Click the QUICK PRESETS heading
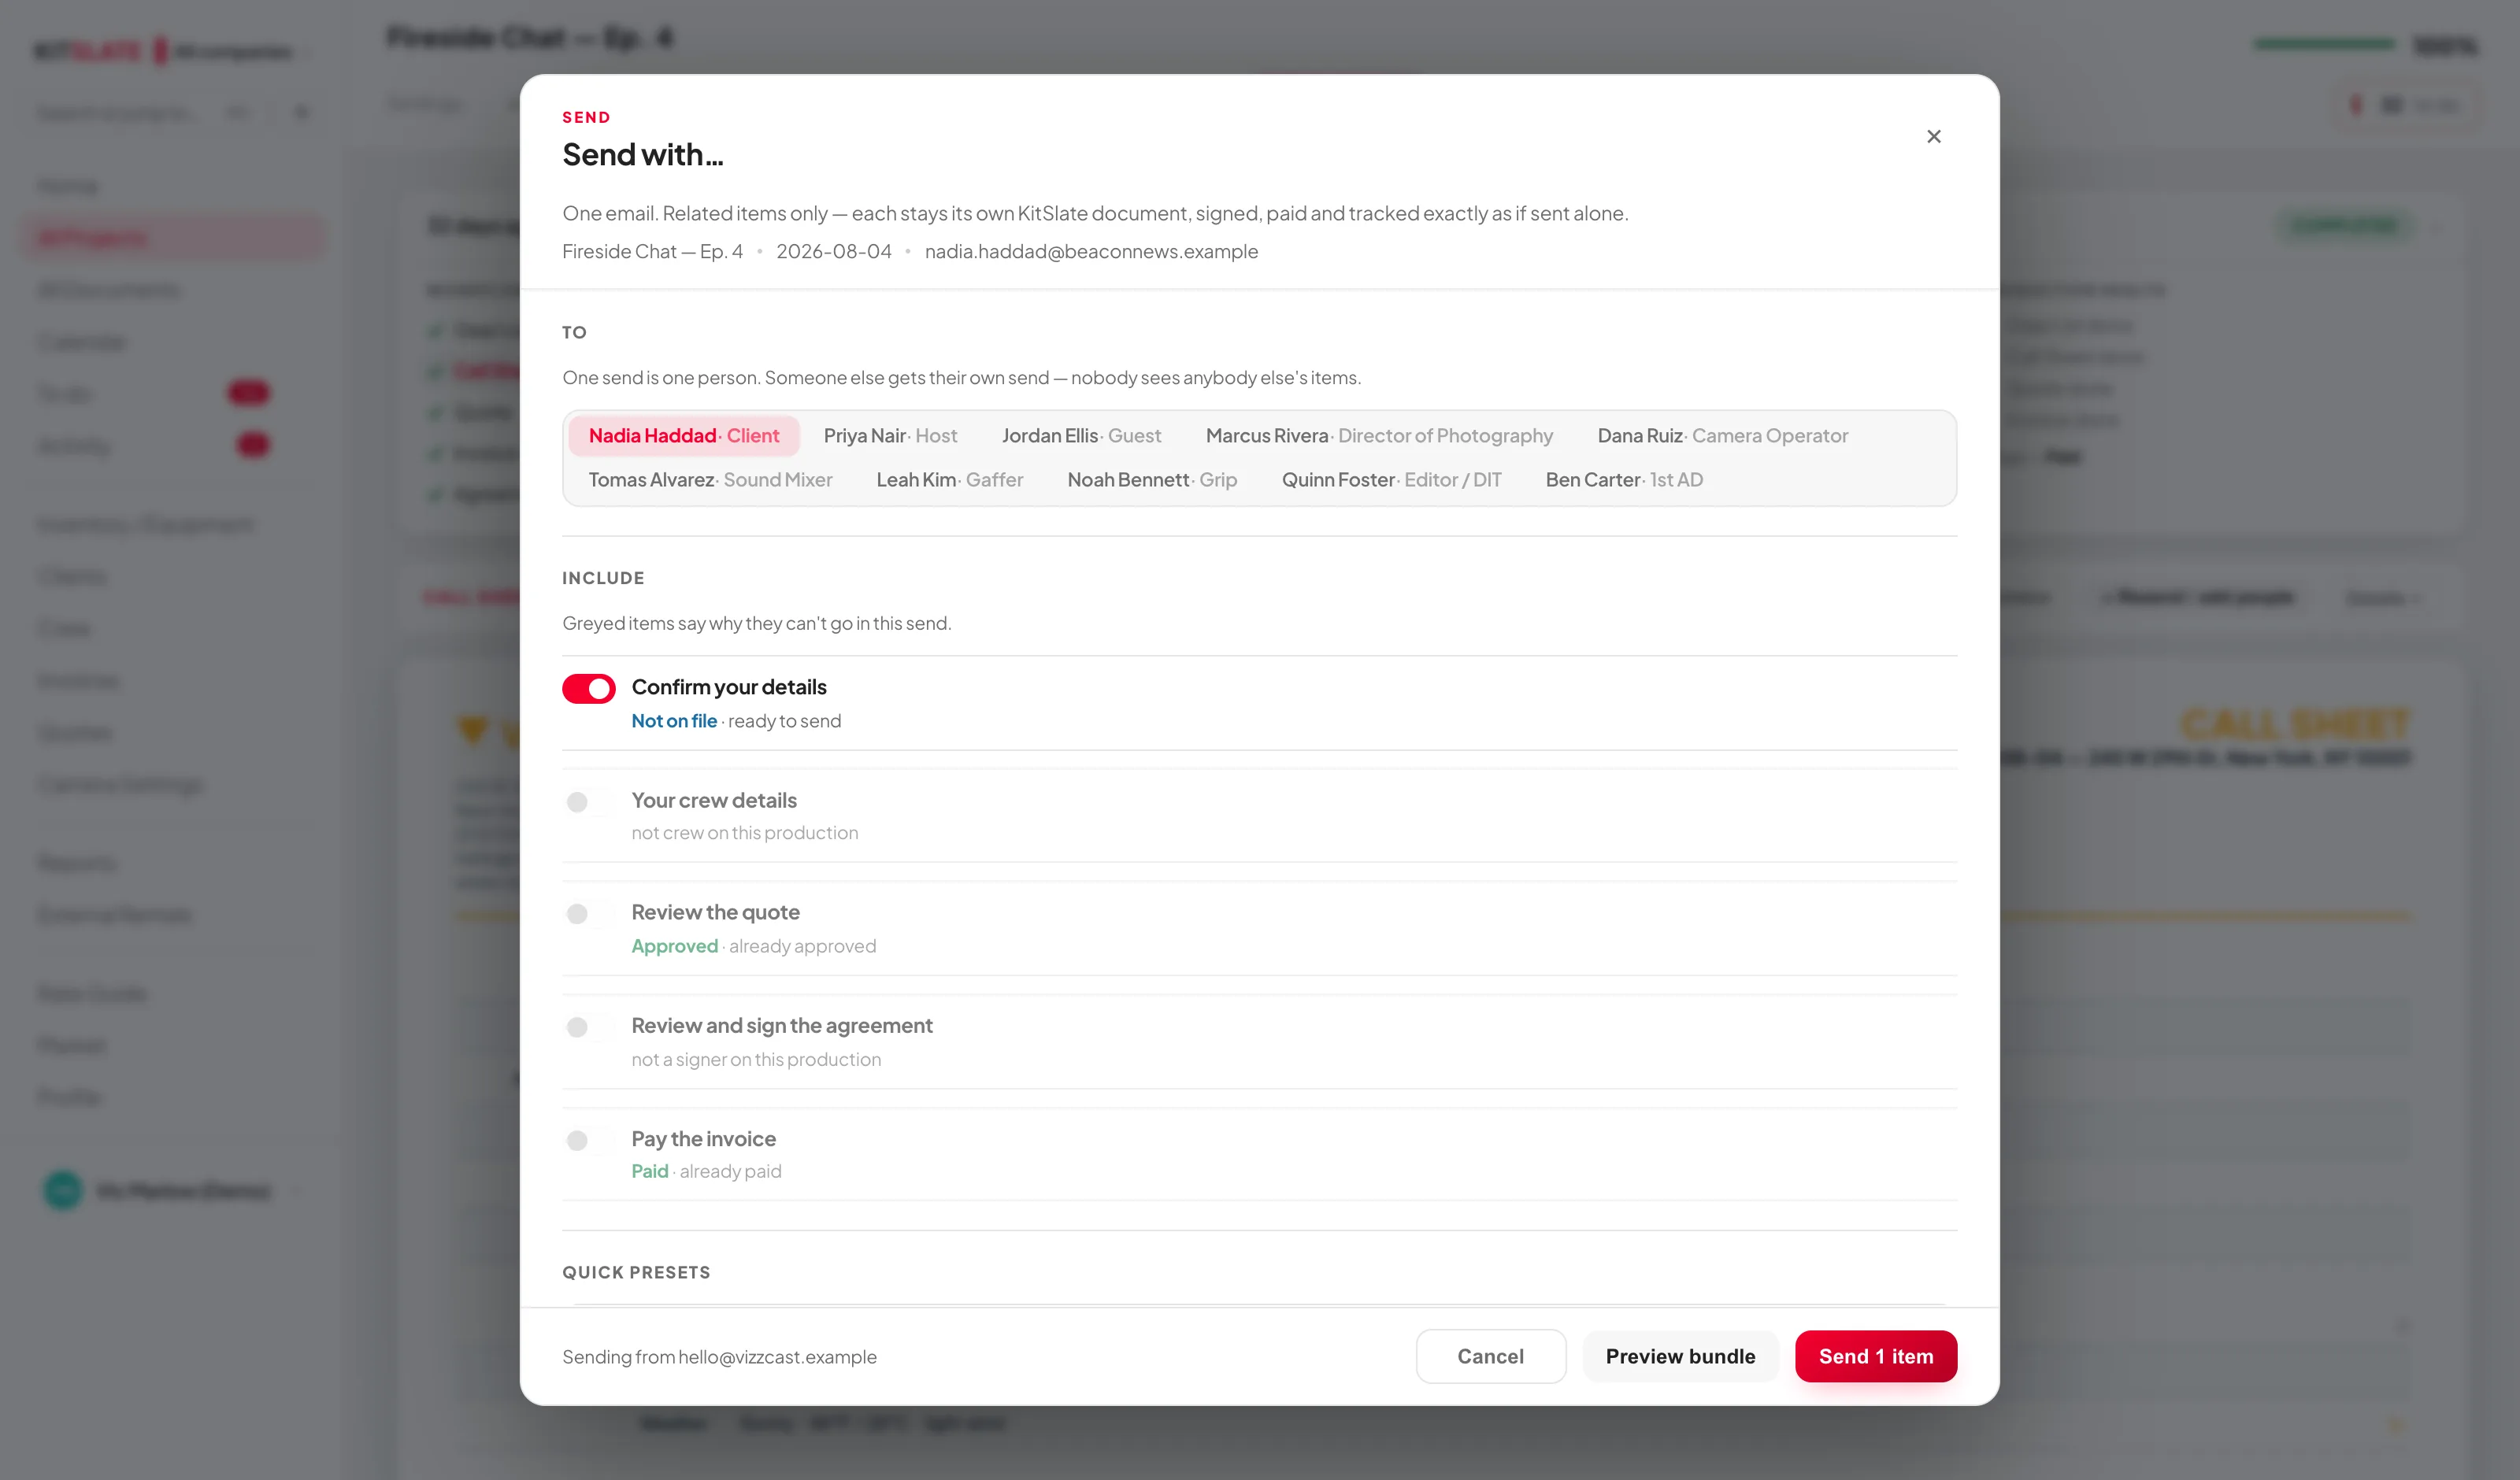Viewport: 2520px width, 1480px height. [636, 1272]
